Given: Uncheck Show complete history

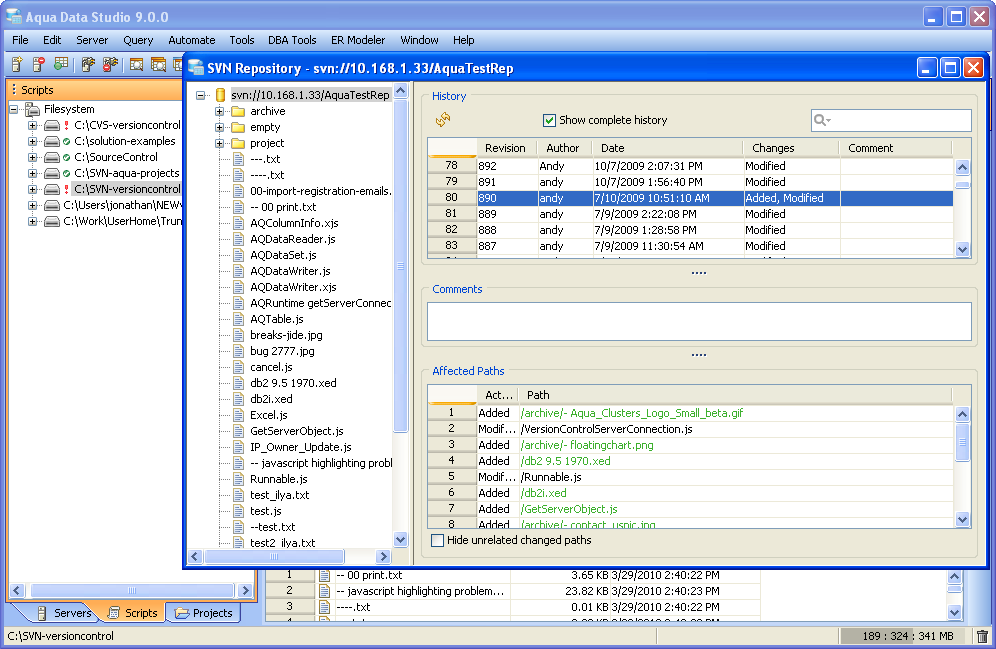Looking at the screenshot, I should tap(549, 120).
